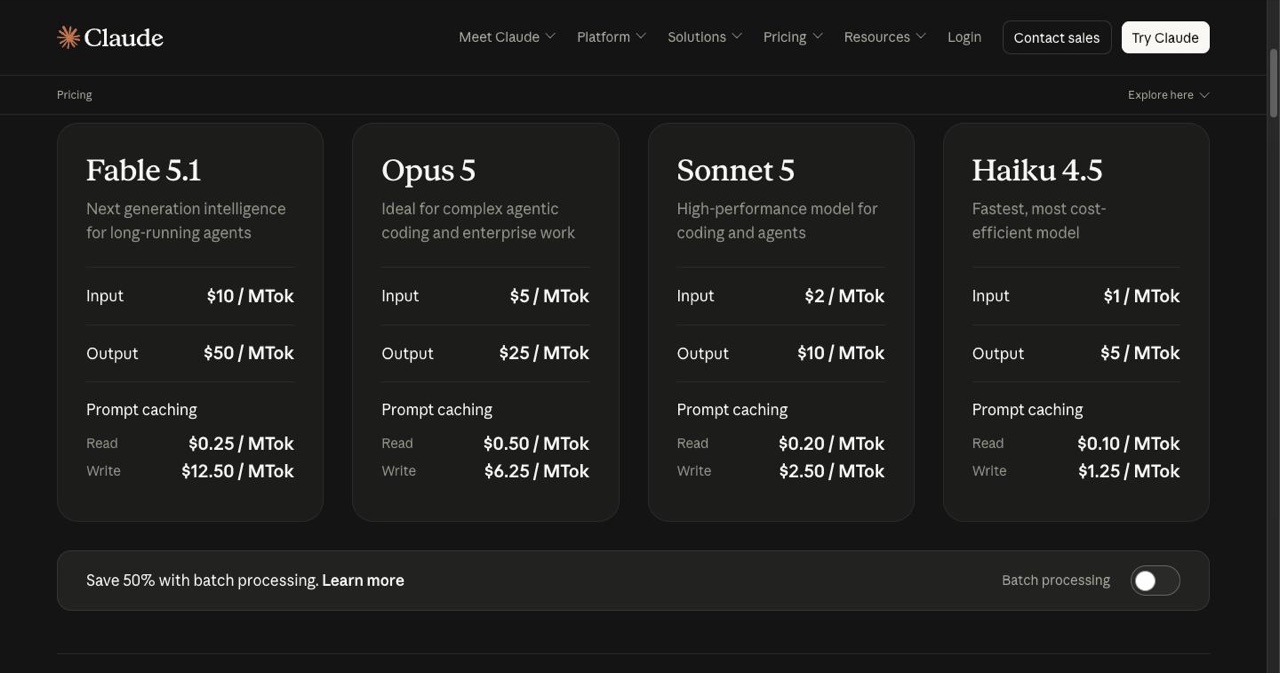Click the Sonnet 5 high-performance model description
1280x673 pixels.
point(777,221)
